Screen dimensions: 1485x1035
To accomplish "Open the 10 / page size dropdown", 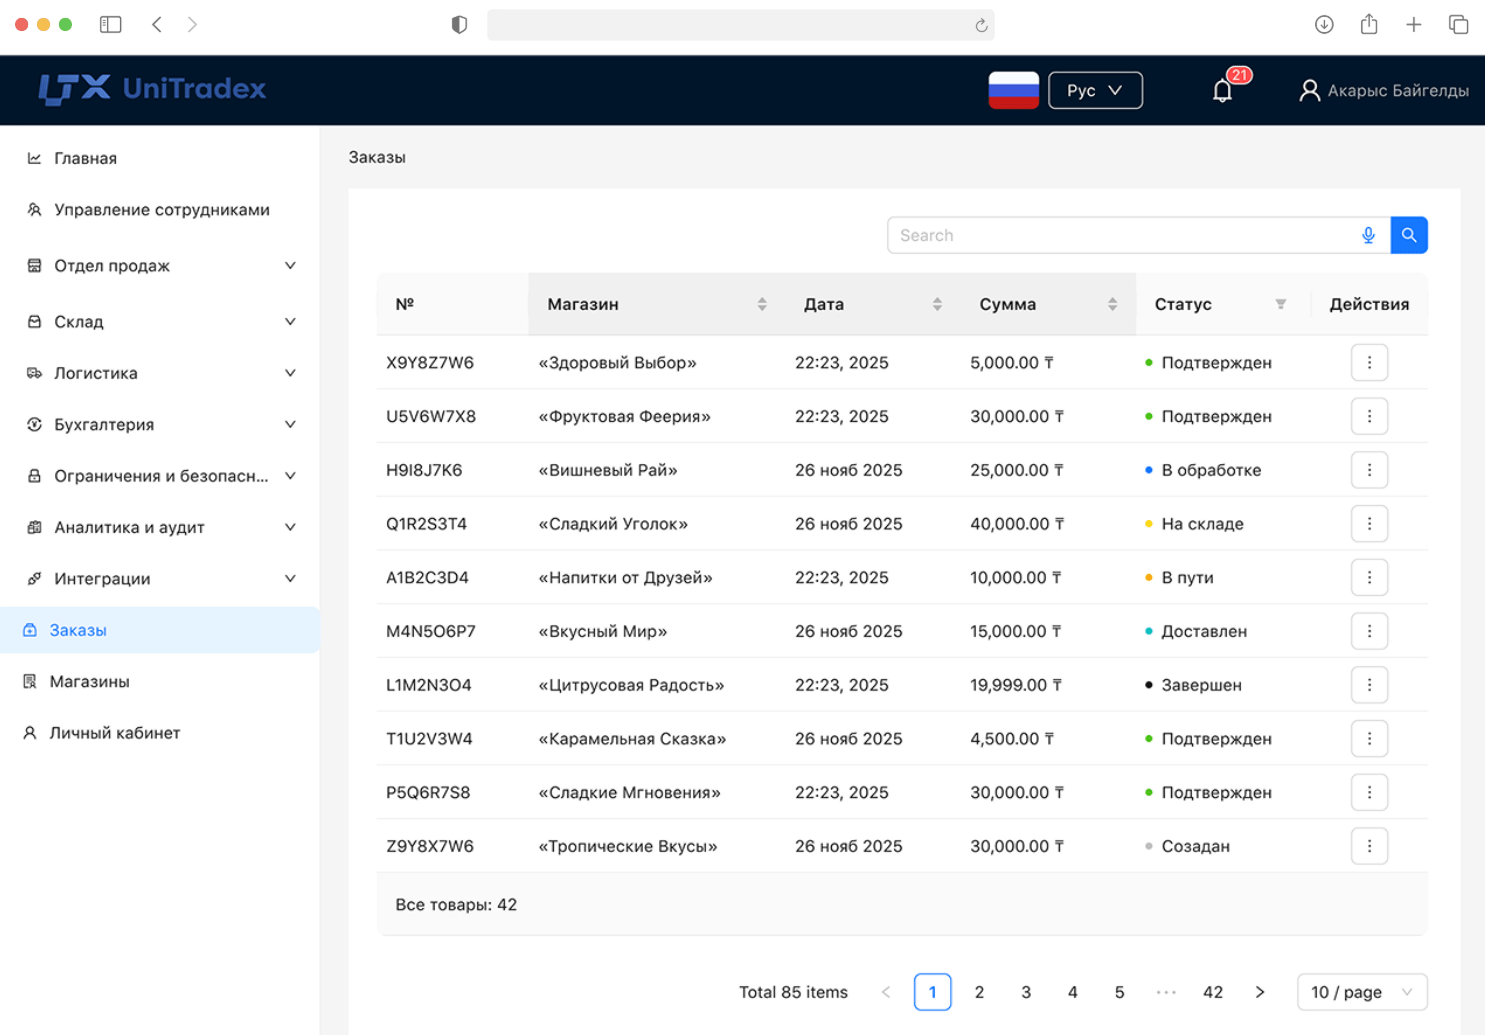I will pyautogui.click(x=1361, y=992).
